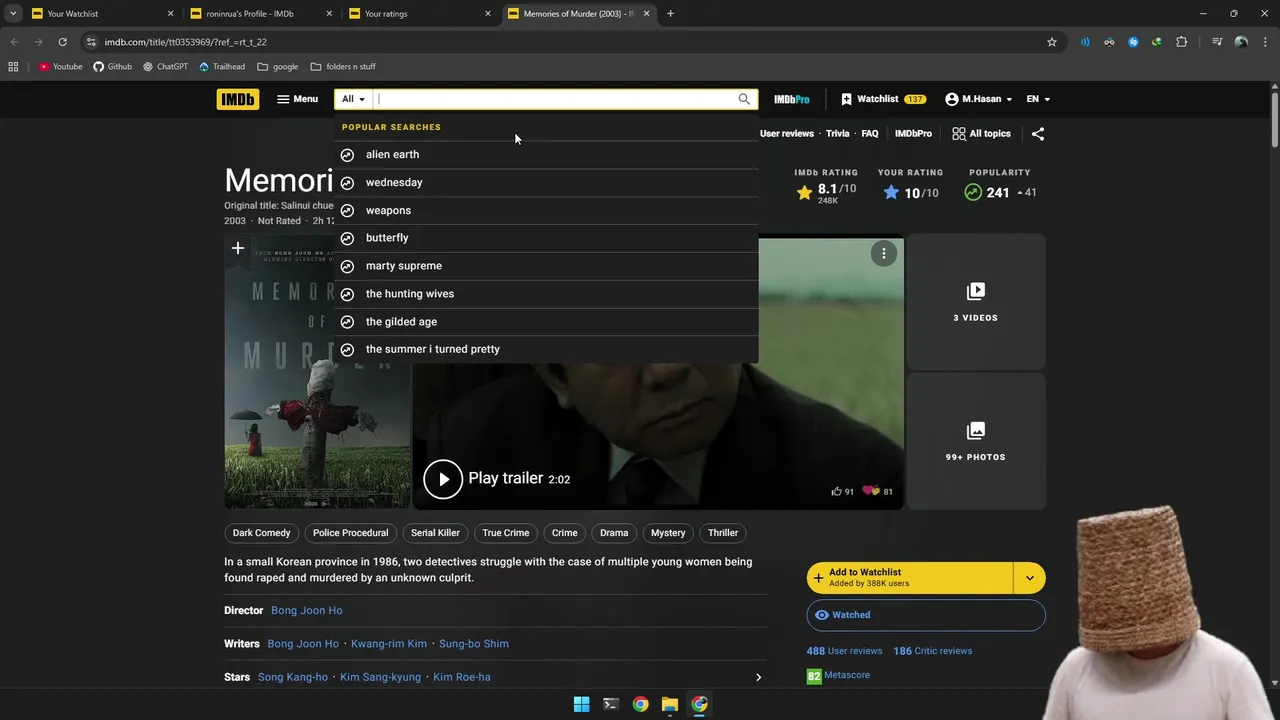
Task: Open director Bong Joon Ho link
Action: pyautogui.click(x=307, y=611)
